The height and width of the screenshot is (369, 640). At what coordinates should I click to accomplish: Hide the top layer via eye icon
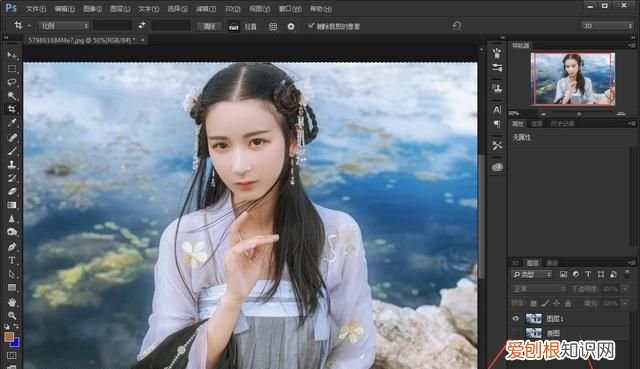point(516,318)
